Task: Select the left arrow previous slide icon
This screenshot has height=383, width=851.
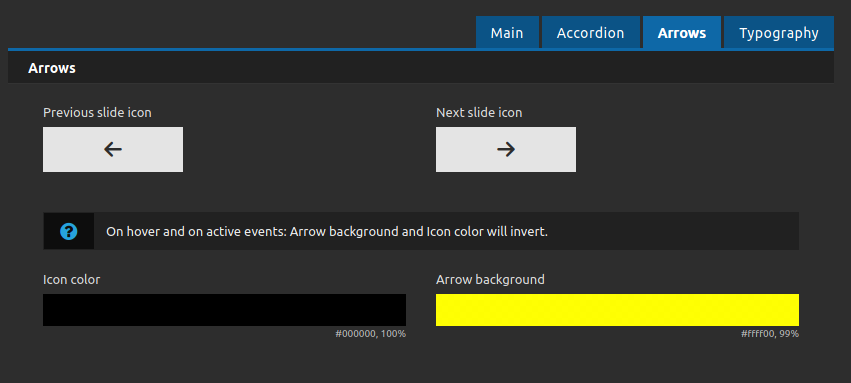Action: (x=113, y=149)
